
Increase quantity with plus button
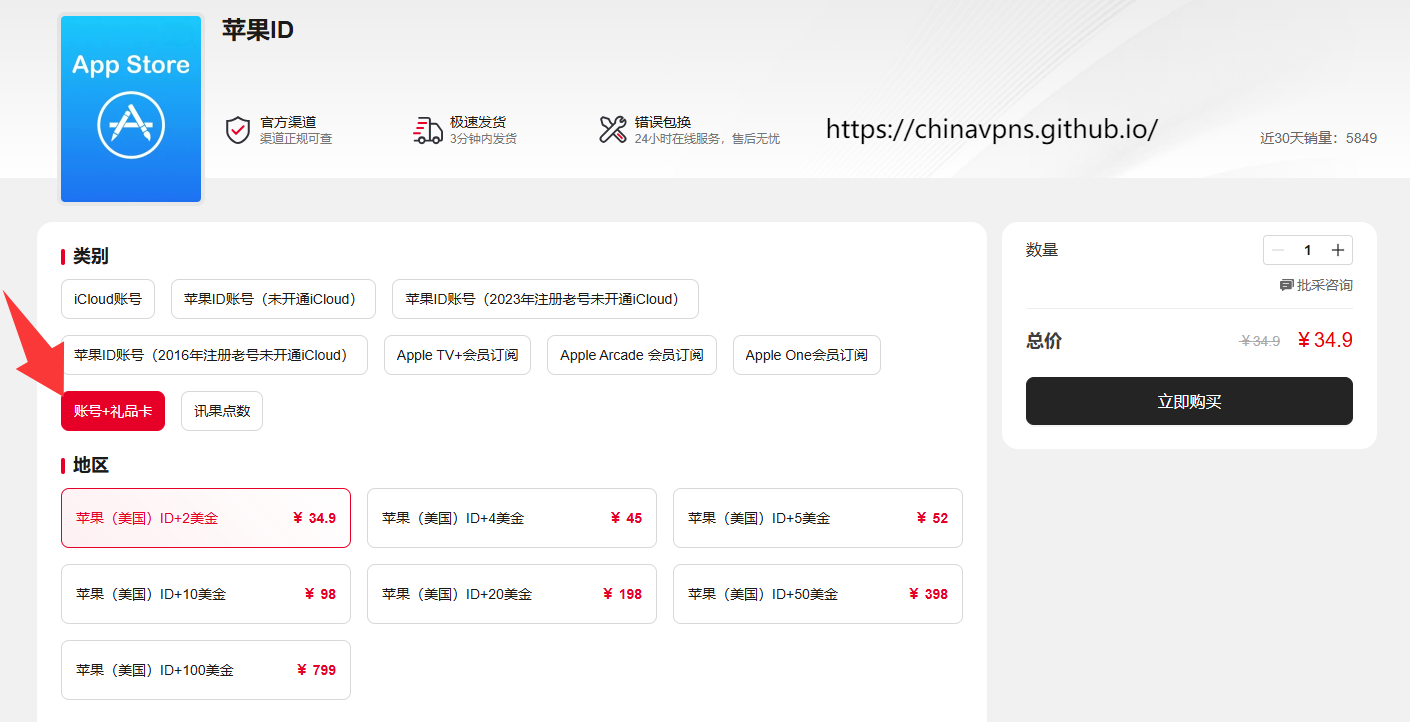pos(1338,250)
